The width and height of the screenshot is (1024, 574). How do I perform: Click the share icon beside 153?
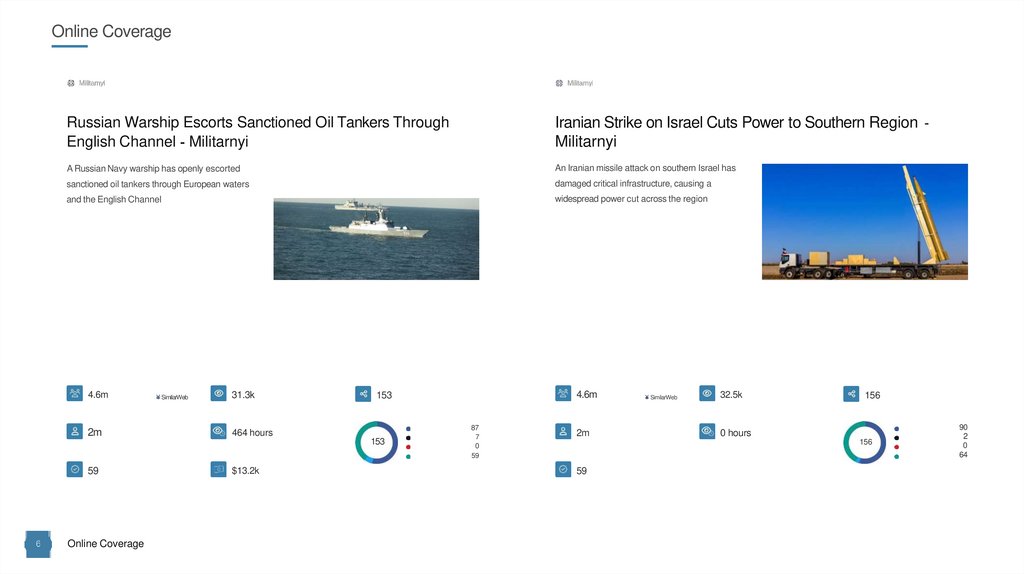coord(363,394)
